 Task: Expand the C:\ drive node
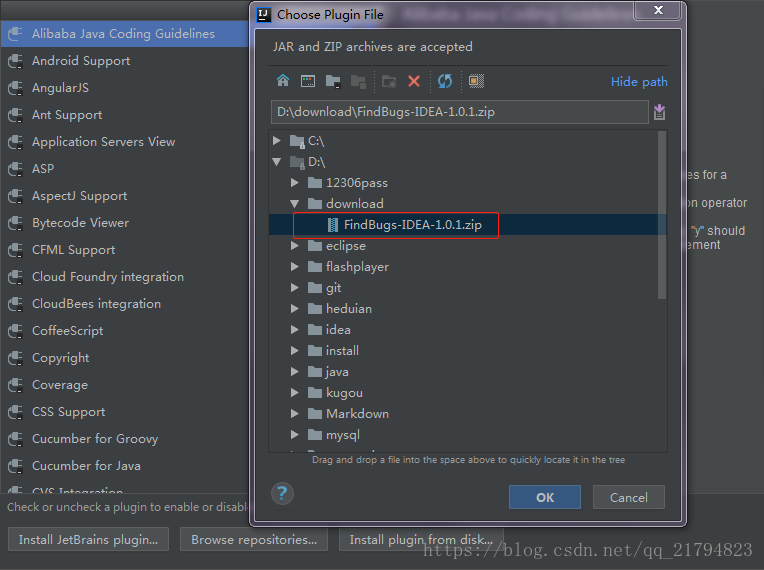click(277, 140)
